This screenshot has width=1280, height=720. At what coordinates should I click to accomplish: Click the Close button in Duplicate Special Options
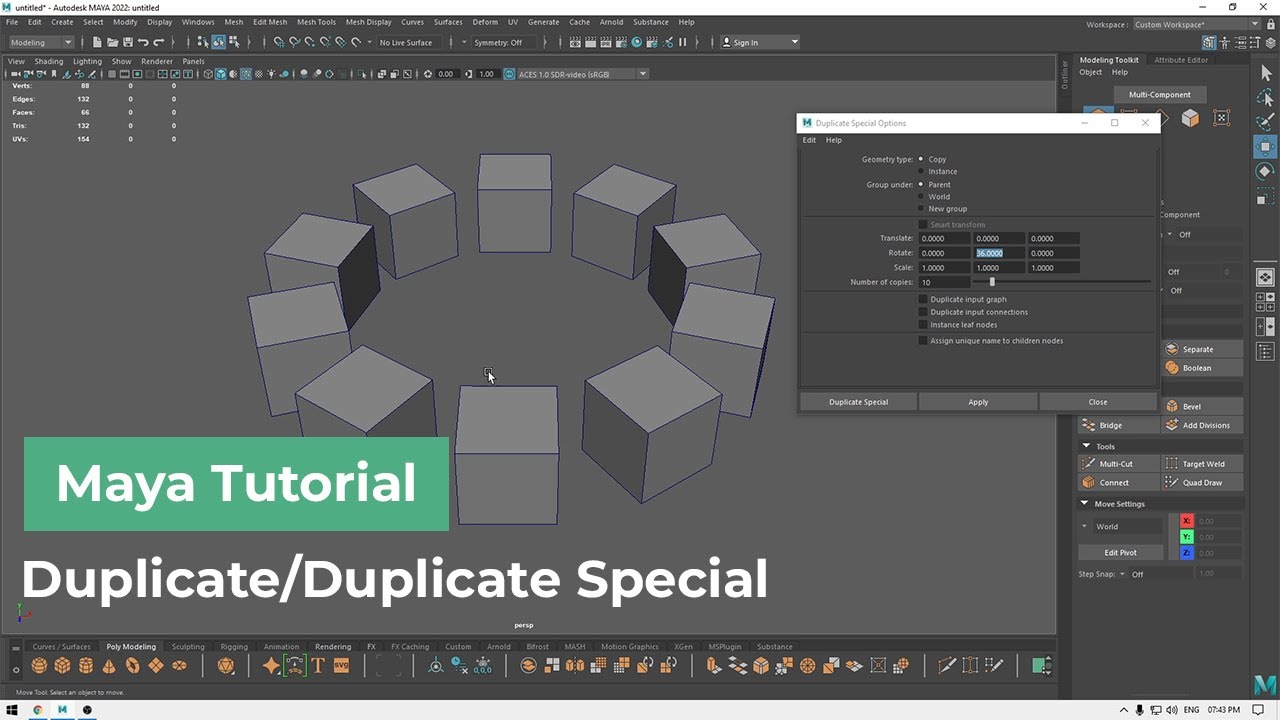[x=1098, y=402]
